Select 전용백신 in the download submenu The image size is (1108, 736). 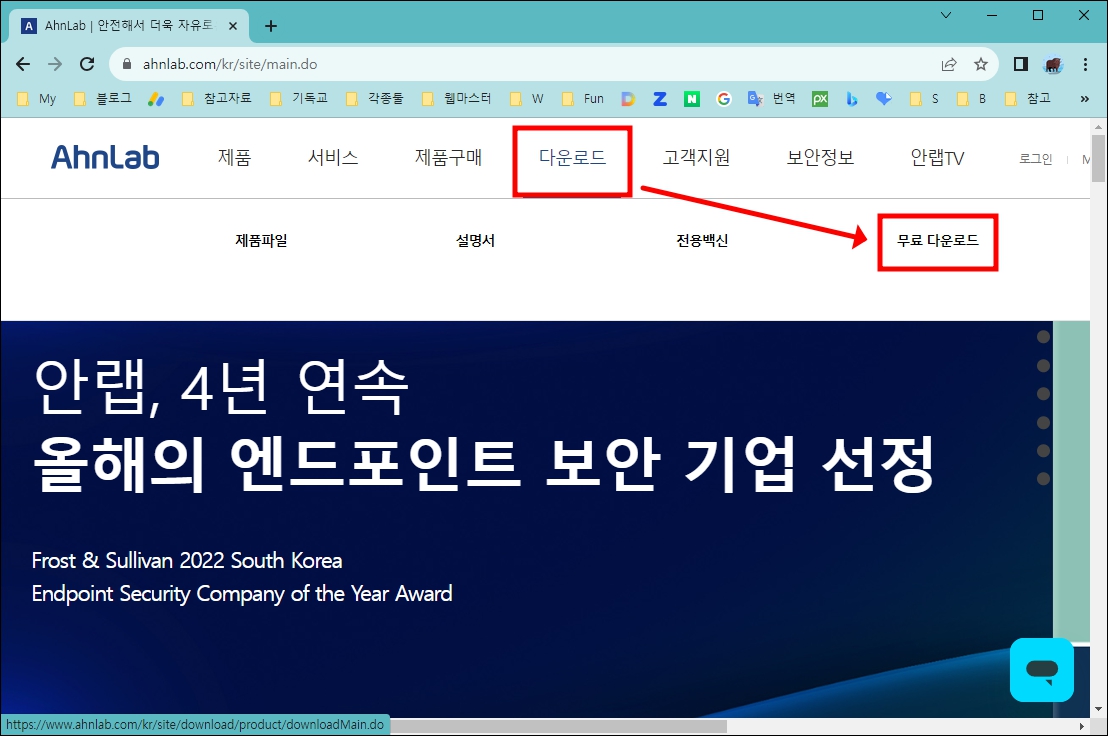(x=702, y=241)
